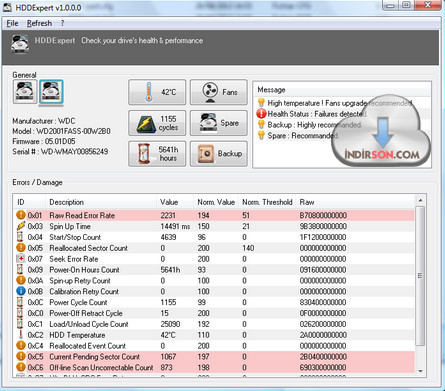Click the 5641h hours button

pos(157,154)
